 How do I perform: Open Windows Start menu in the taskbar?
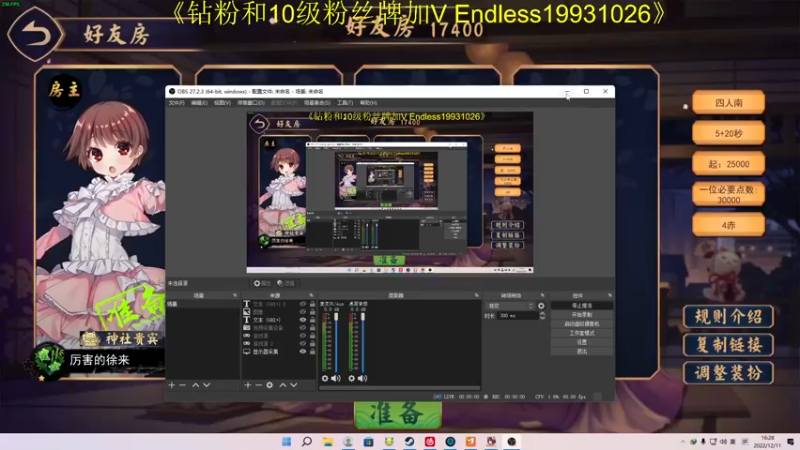click(286, 441)
